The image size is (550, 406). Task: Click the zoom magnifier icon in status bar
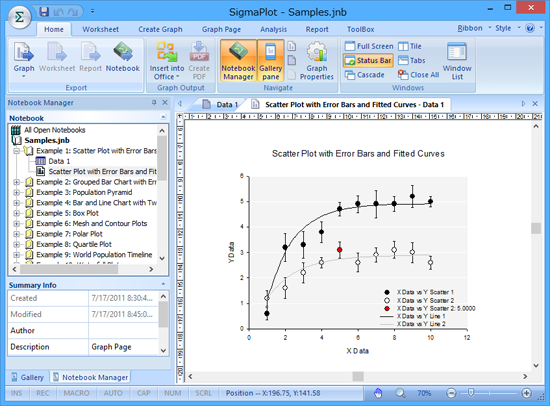pyautogui.click(x=400, y=393)
